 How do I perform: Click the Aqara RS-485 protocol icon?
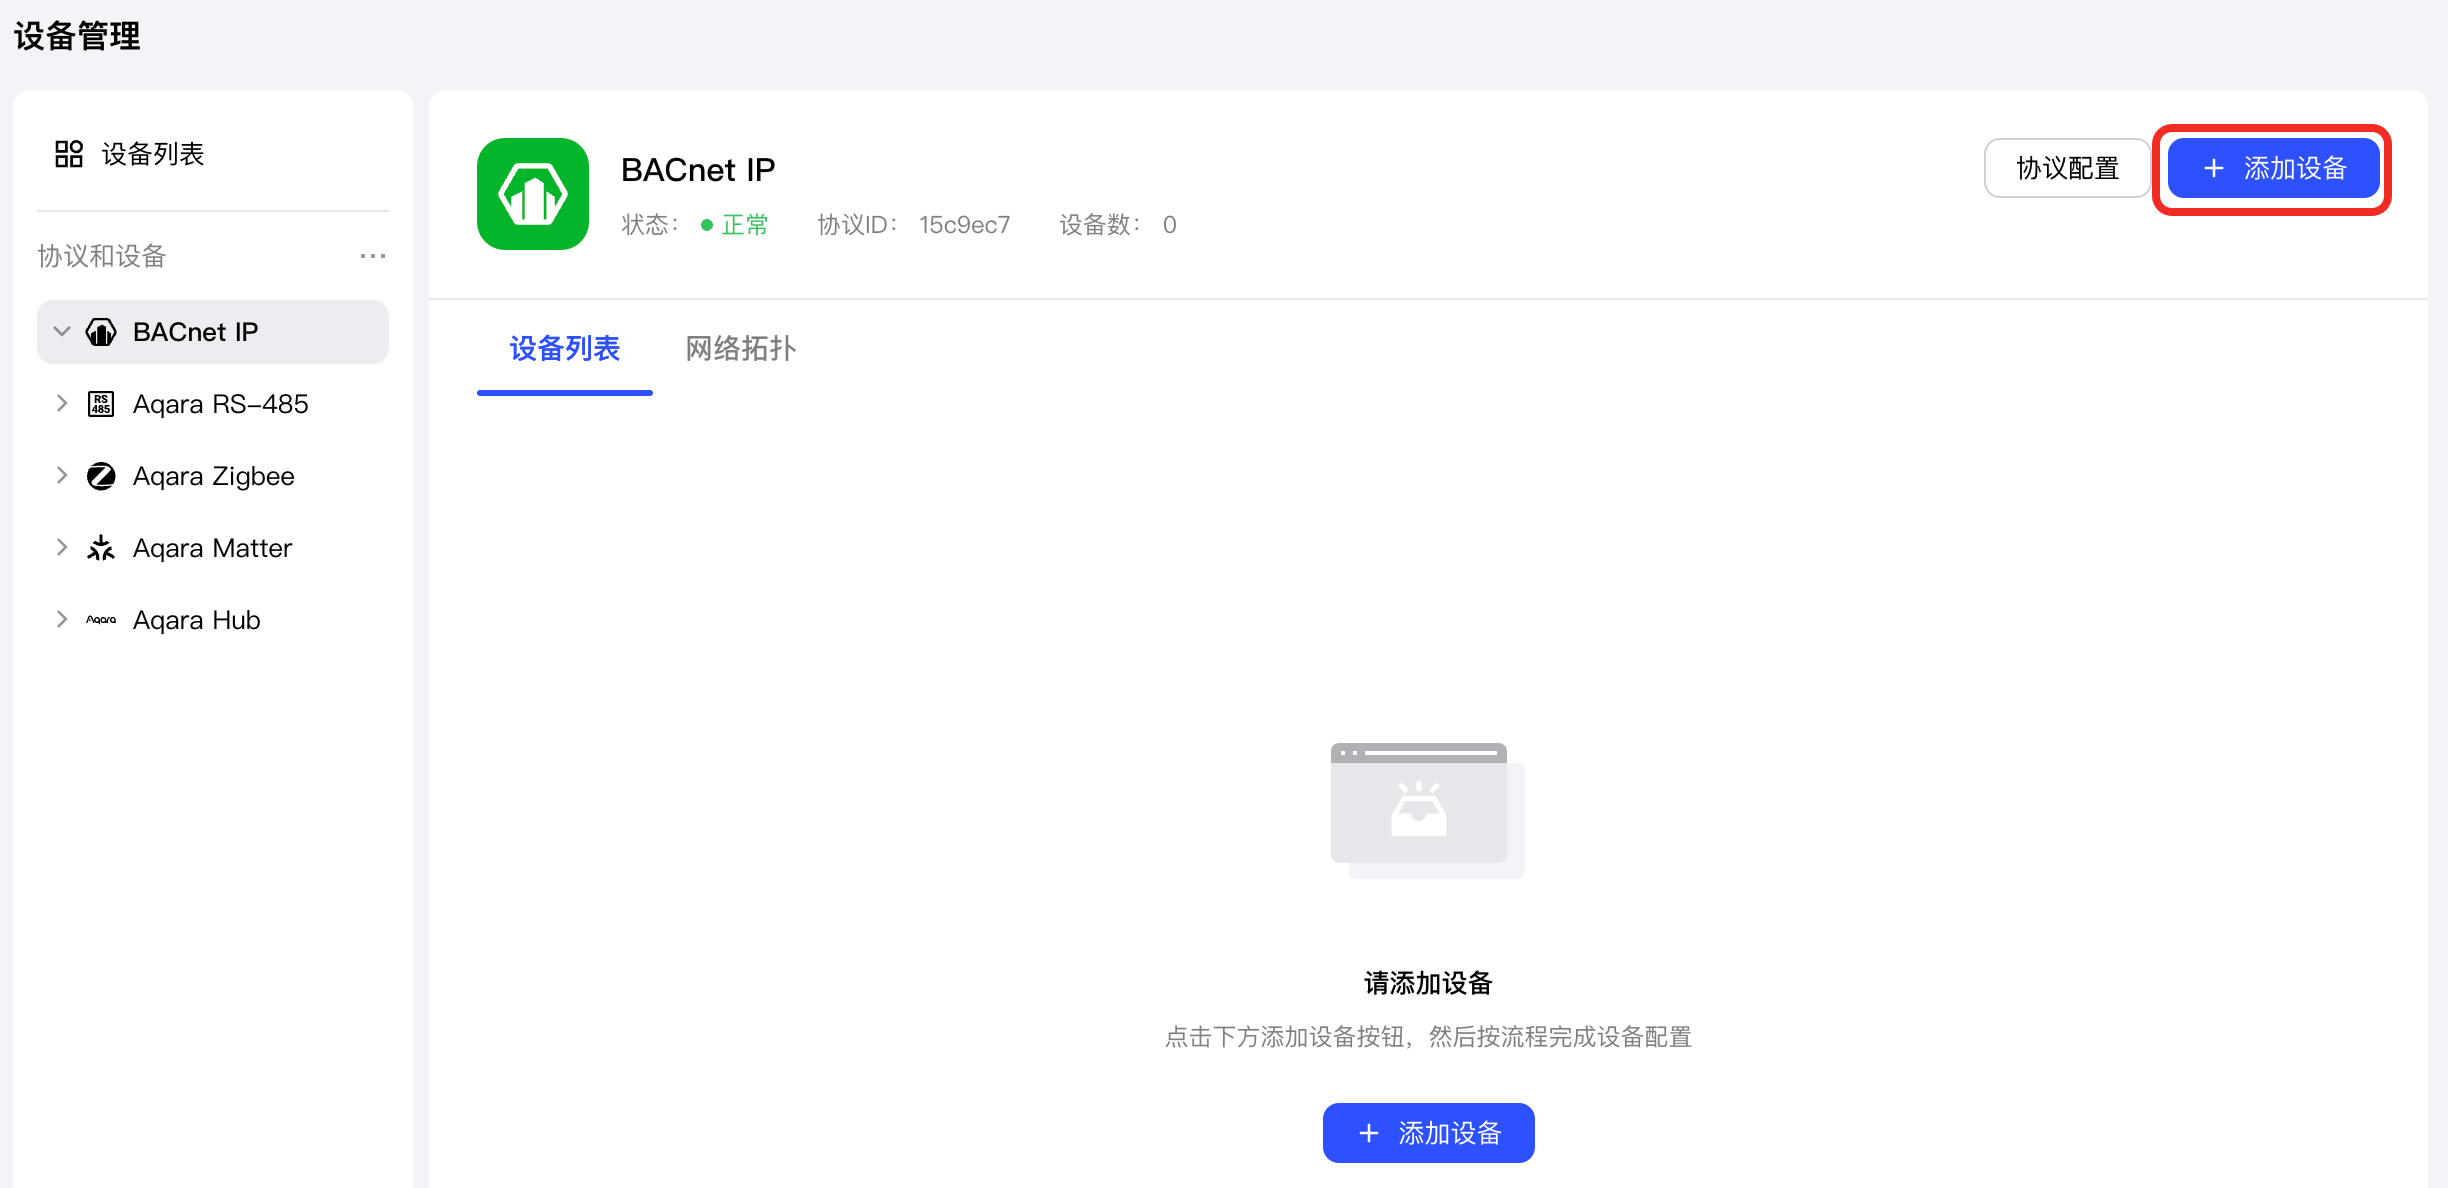click(x=101, y=404)
